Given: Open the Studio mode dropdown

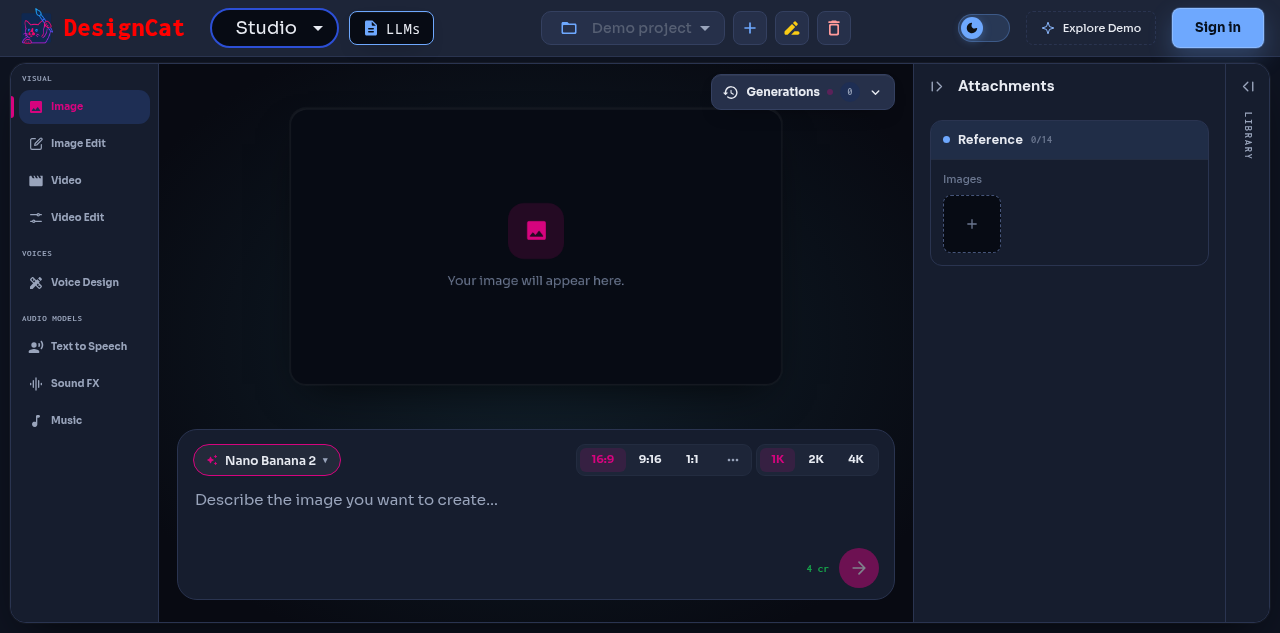Looking at the screenshot, I should point(274,28).
